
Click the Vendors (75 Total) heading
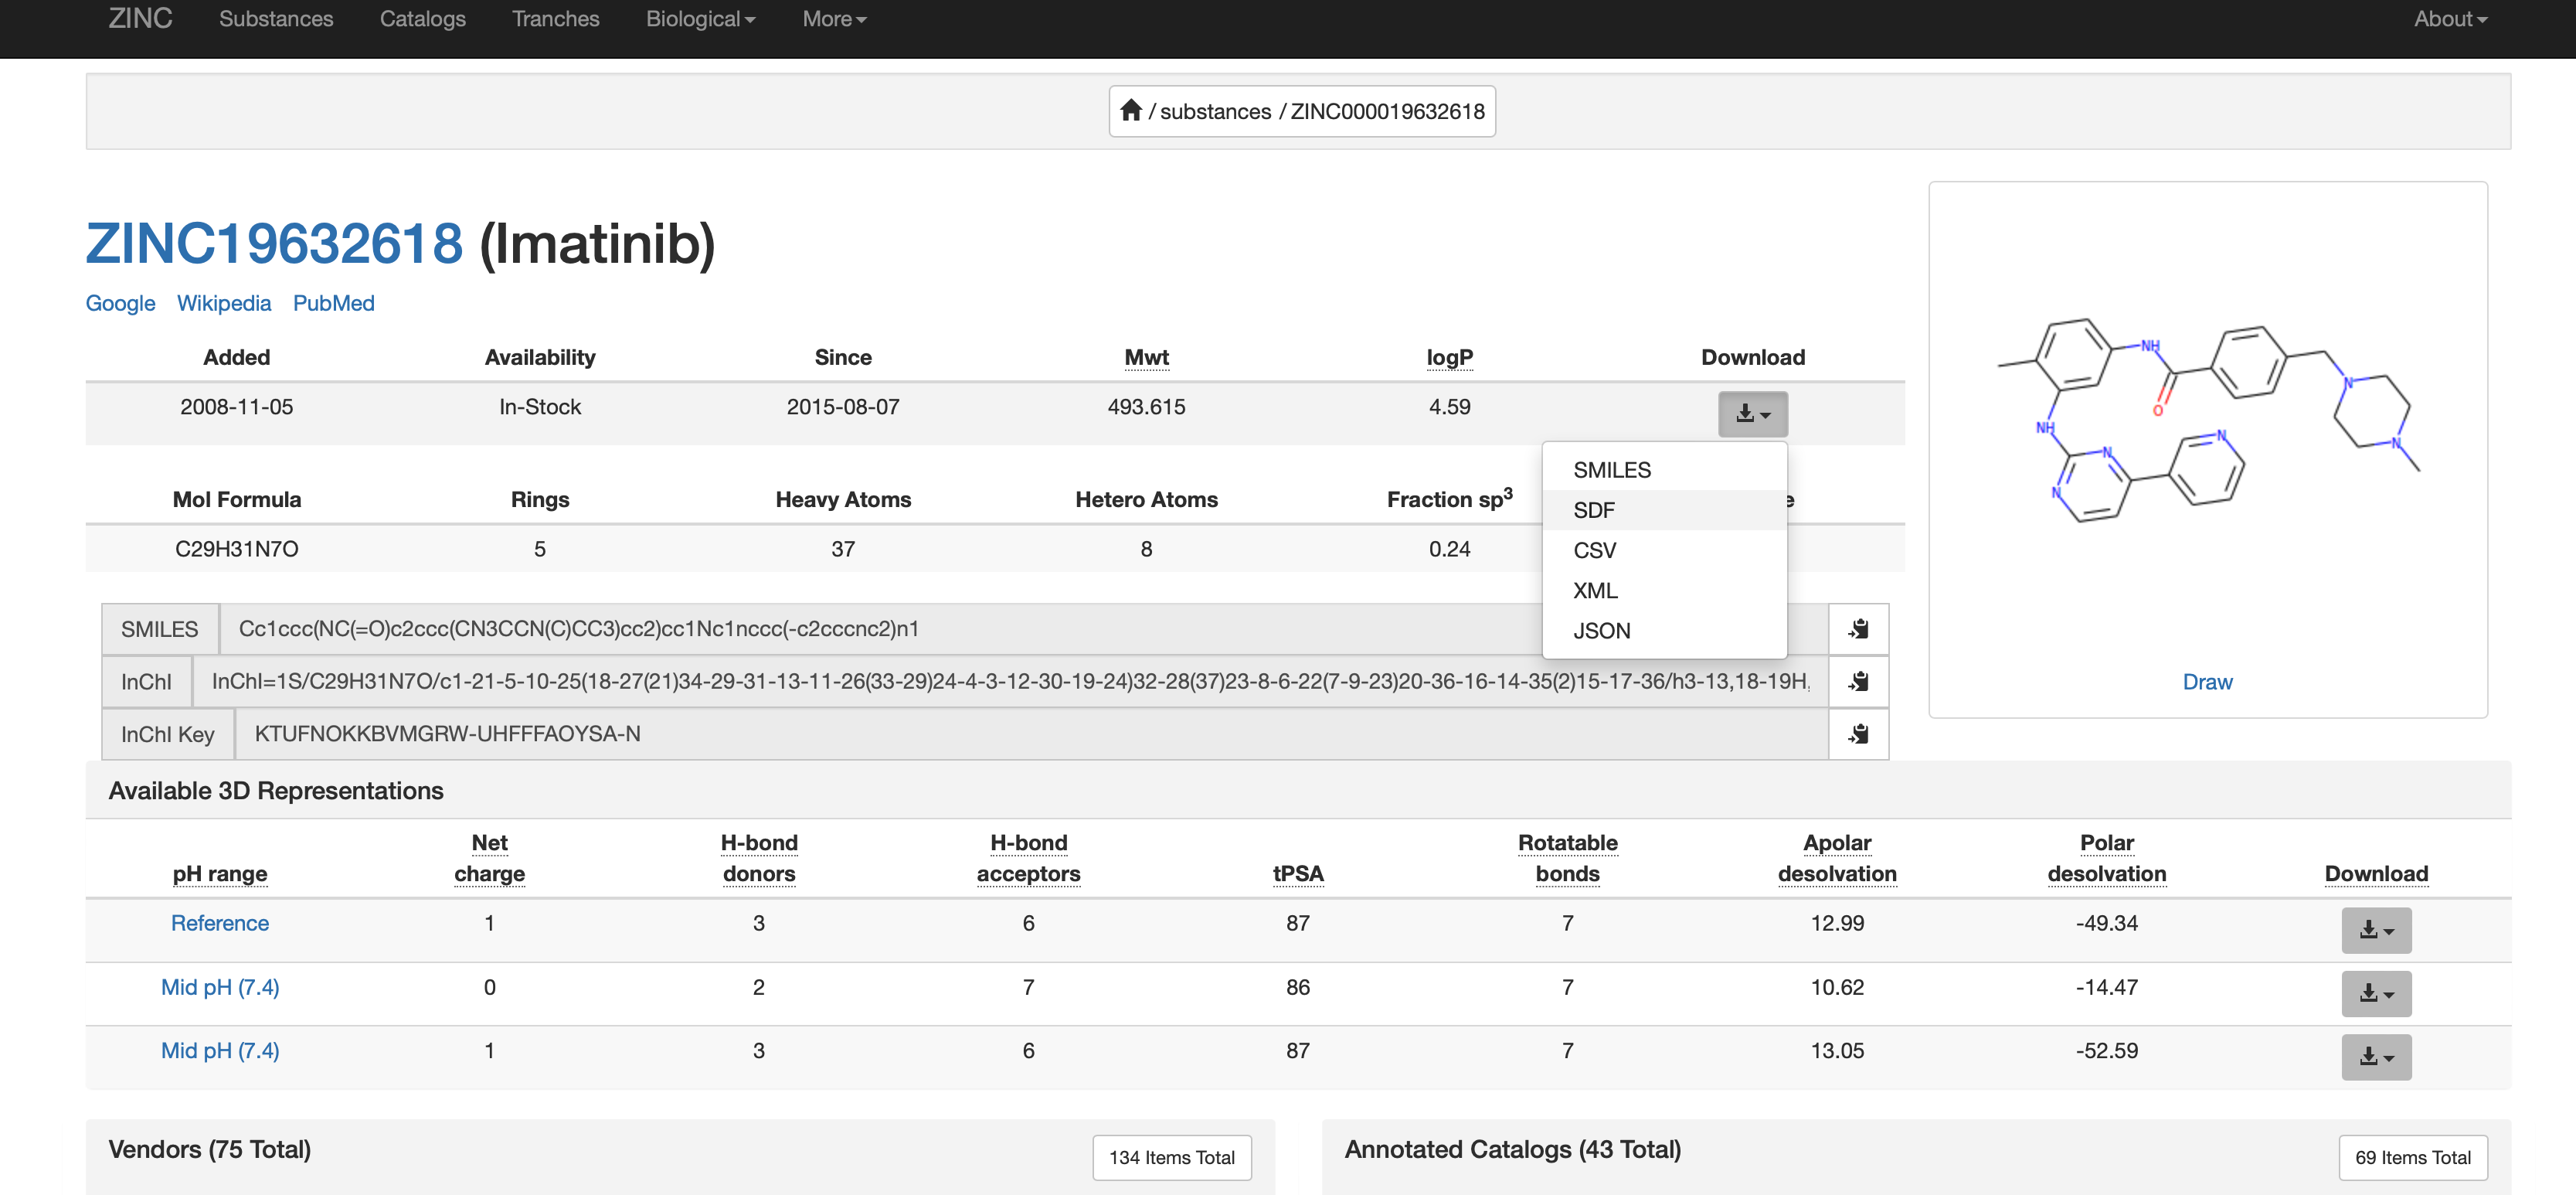pyautogui.click(x=209, y=1150)
